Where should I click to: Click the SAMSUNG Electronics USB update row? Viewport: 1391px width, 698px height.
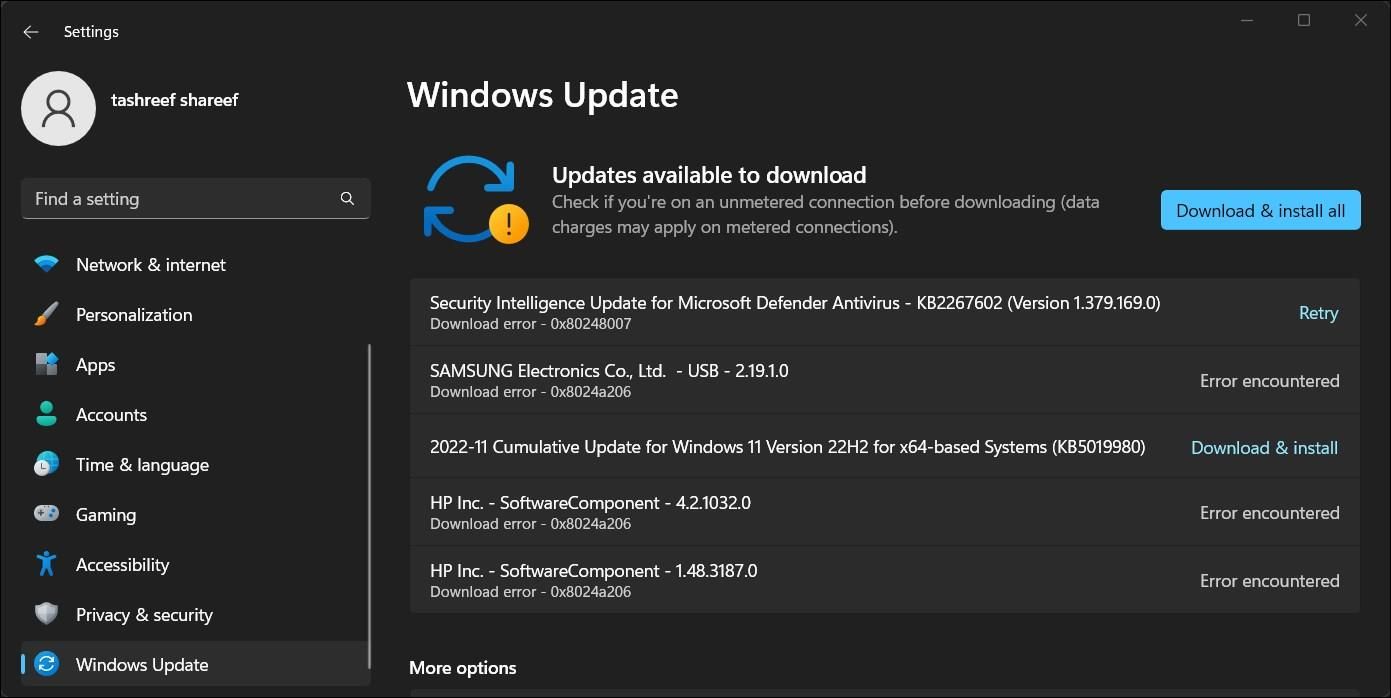(x=884, y=380)
